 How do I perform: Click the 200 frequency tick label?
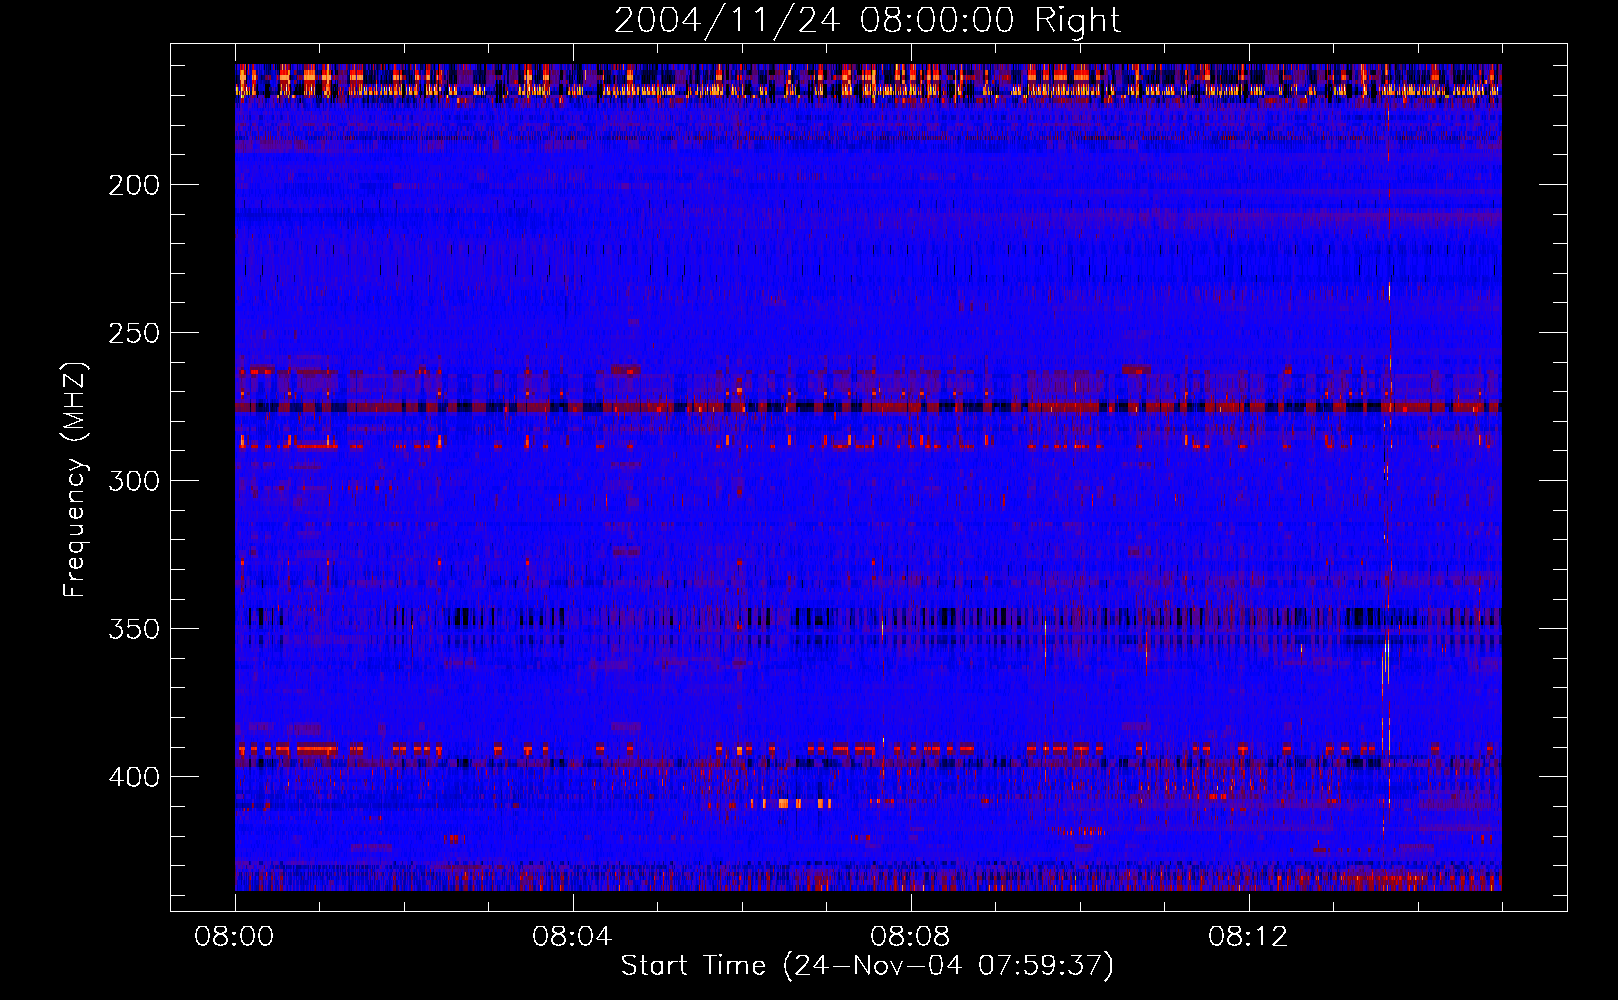click(x=134, y=185)
